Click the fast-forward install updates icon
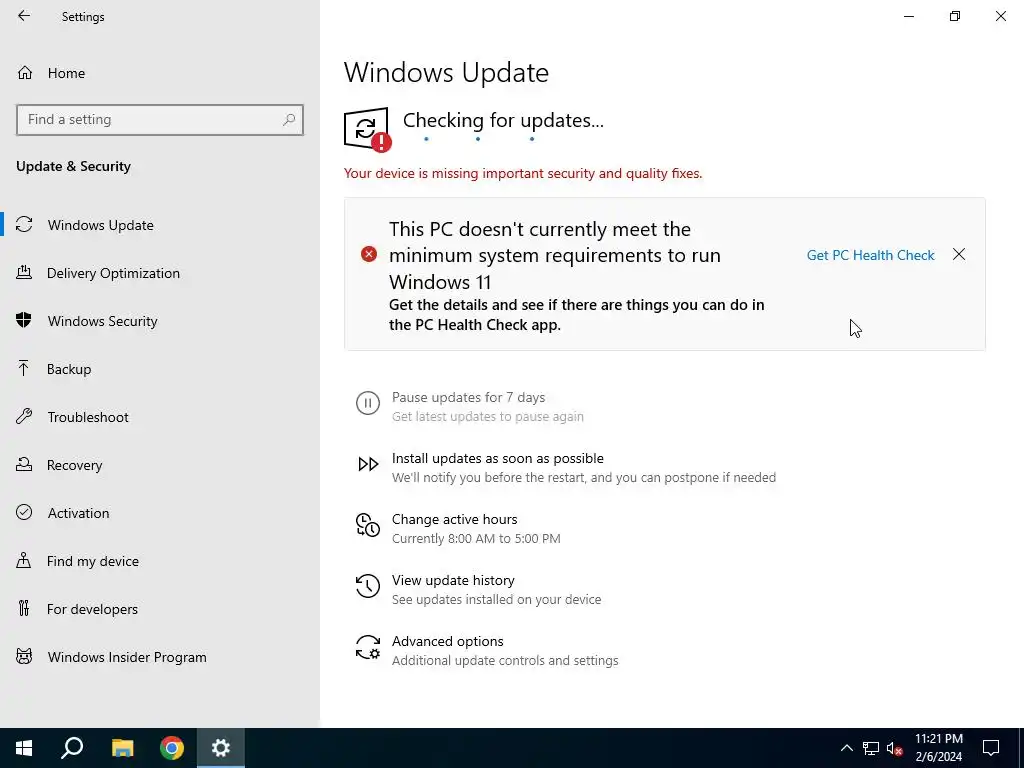Viewport: 1024px width, 768px height. tap(368, 464)
